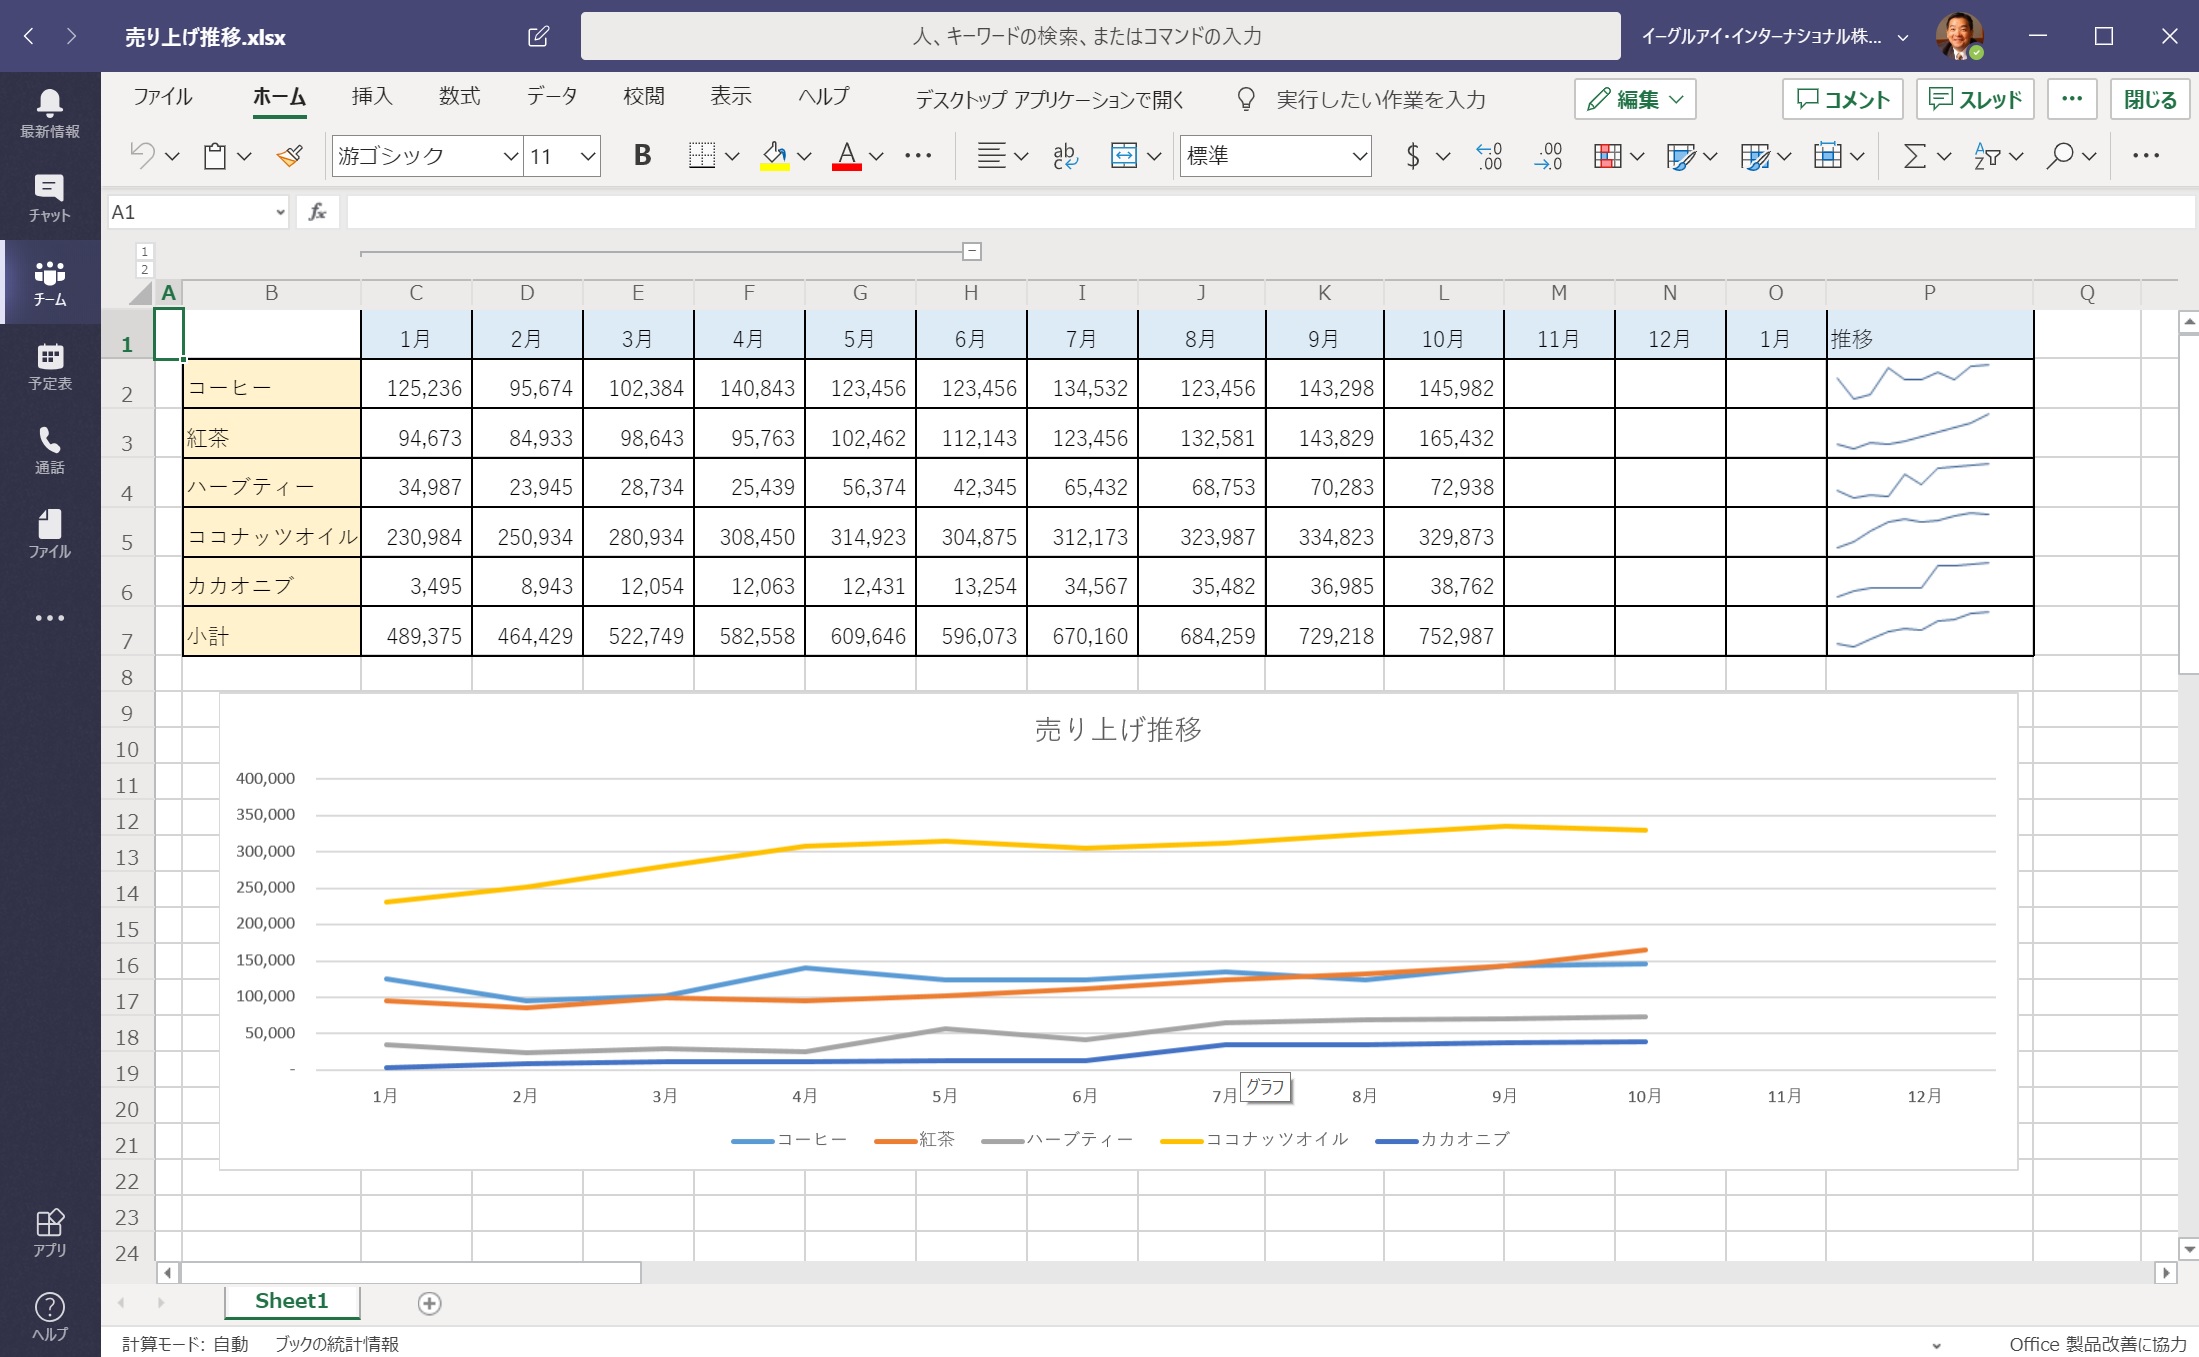The image size is (2199, 1357).
Task: Expand the font color options arrow
Action: [x=876, y=156]
